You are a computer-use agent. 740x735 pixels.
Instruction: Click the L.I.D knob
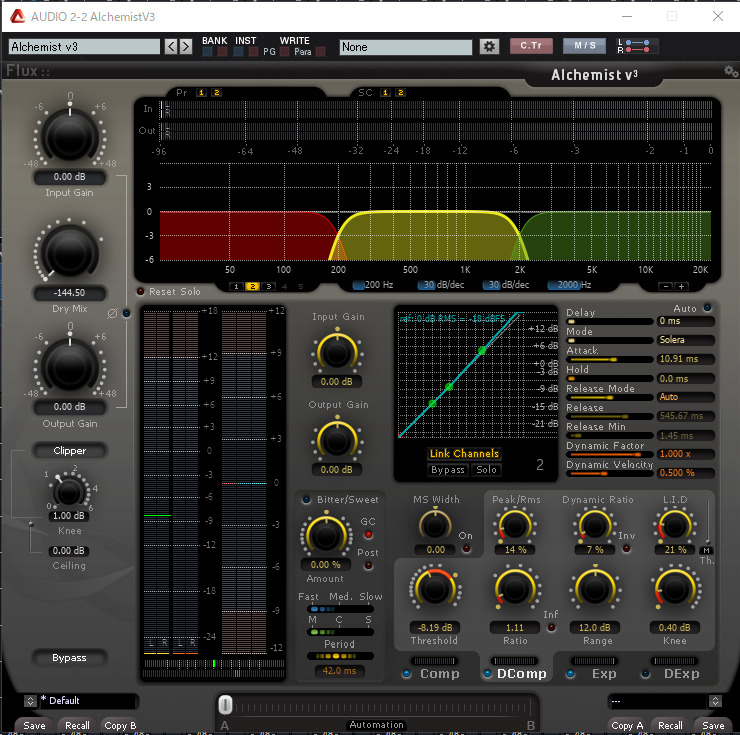click(675, 525)
